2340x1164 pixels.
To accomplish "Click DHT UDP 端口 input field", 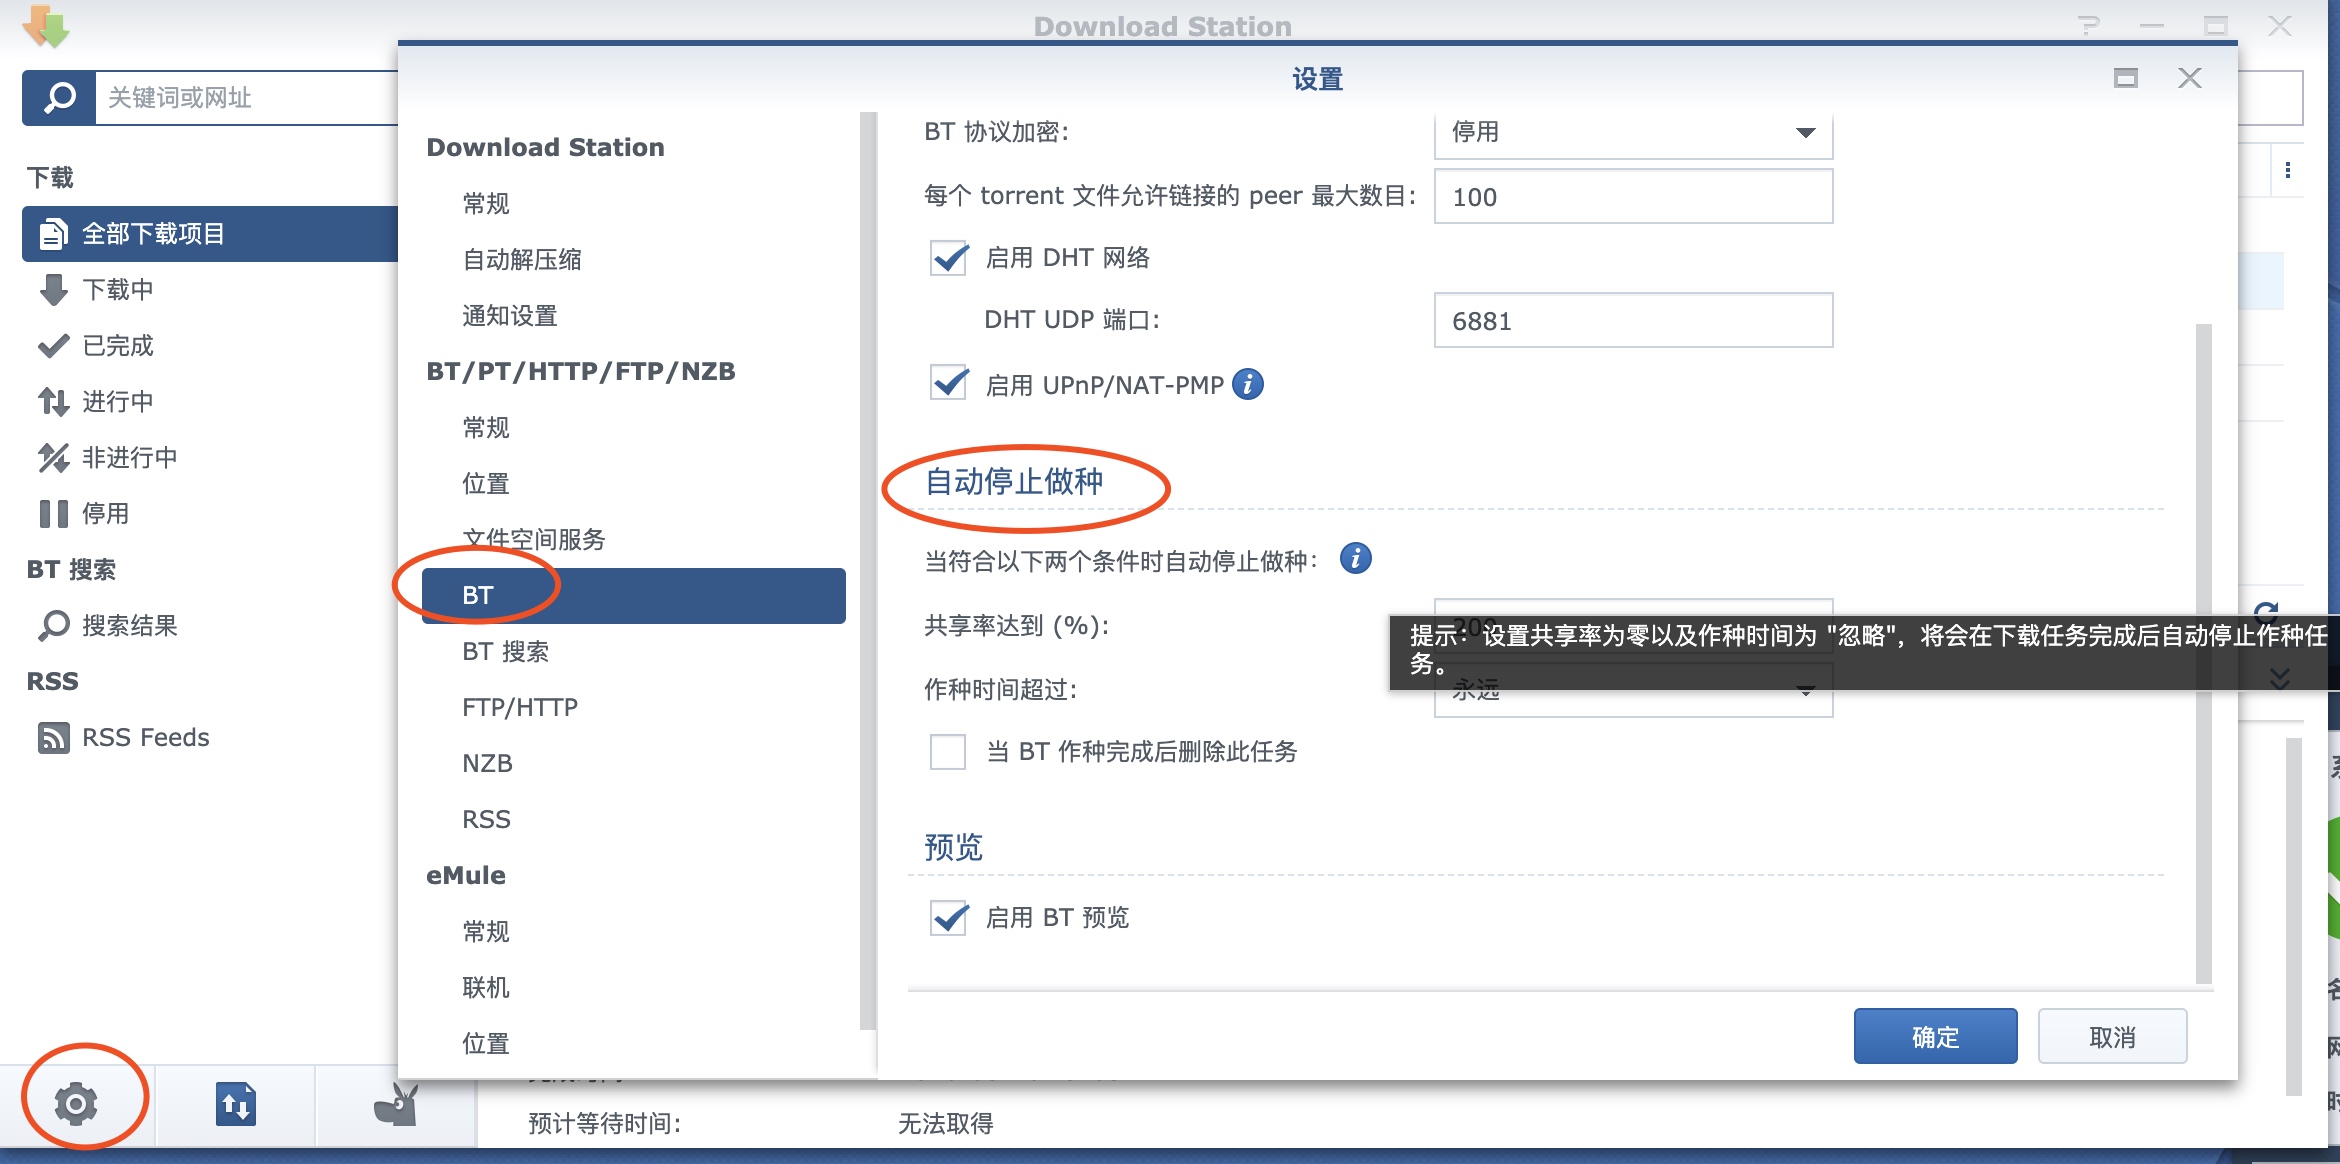I will click(x=1633, y=321).
